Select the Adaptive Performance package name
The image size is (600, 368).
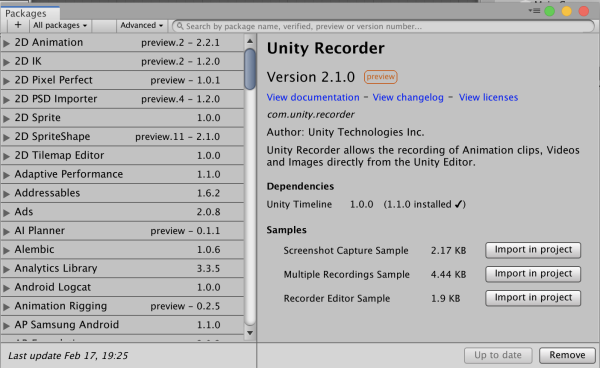click(x=69, y=174)
